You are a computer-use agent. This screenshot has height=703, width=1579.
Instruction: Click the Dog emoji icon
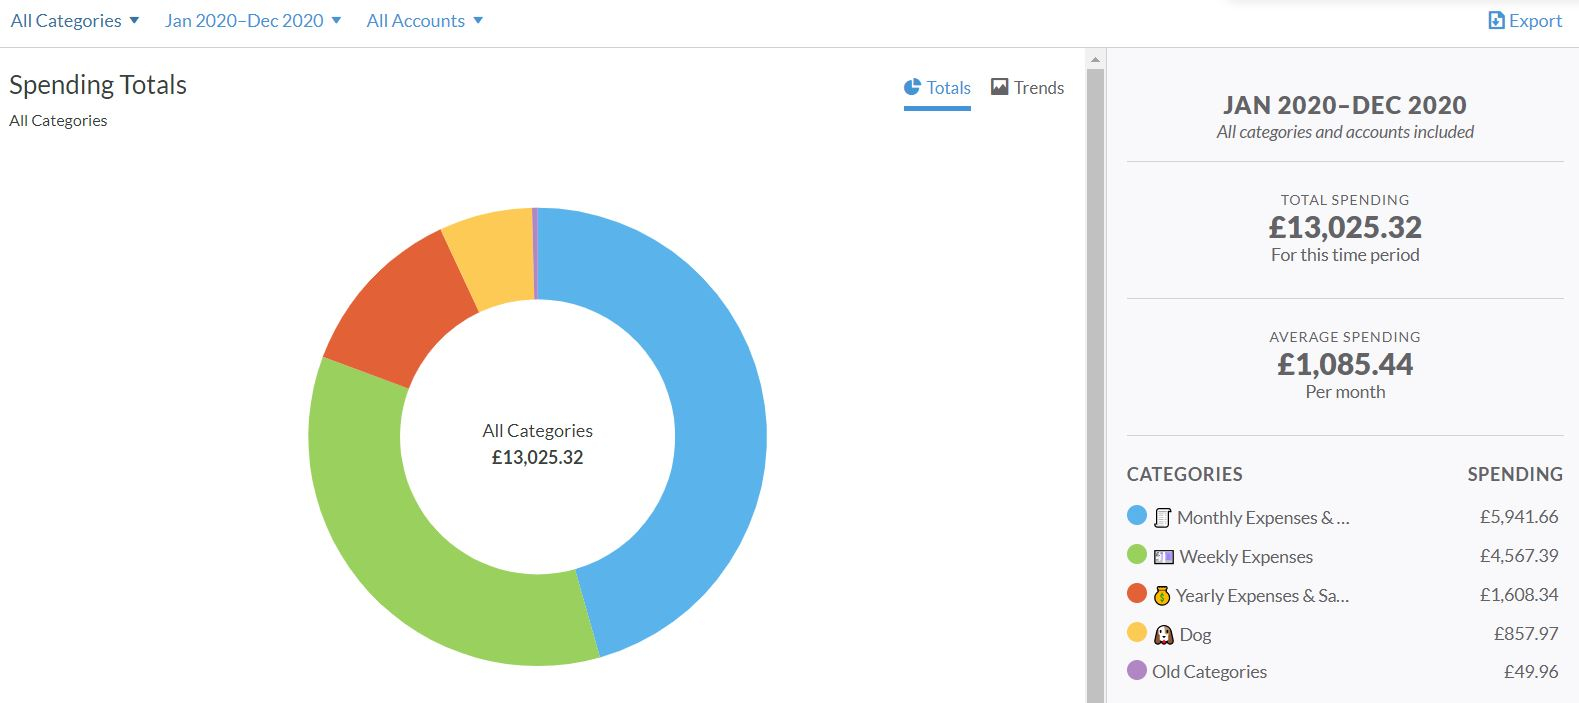1163,635
